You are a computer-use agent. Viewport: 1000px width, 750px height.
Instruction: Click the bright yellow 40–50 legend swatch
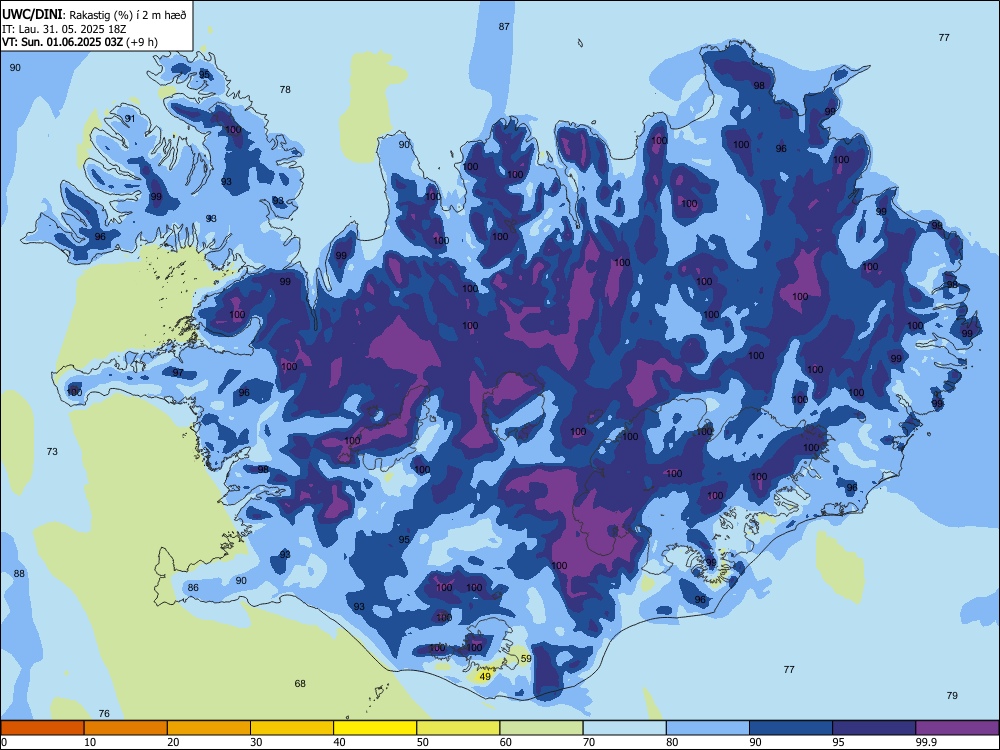(375, 728)
